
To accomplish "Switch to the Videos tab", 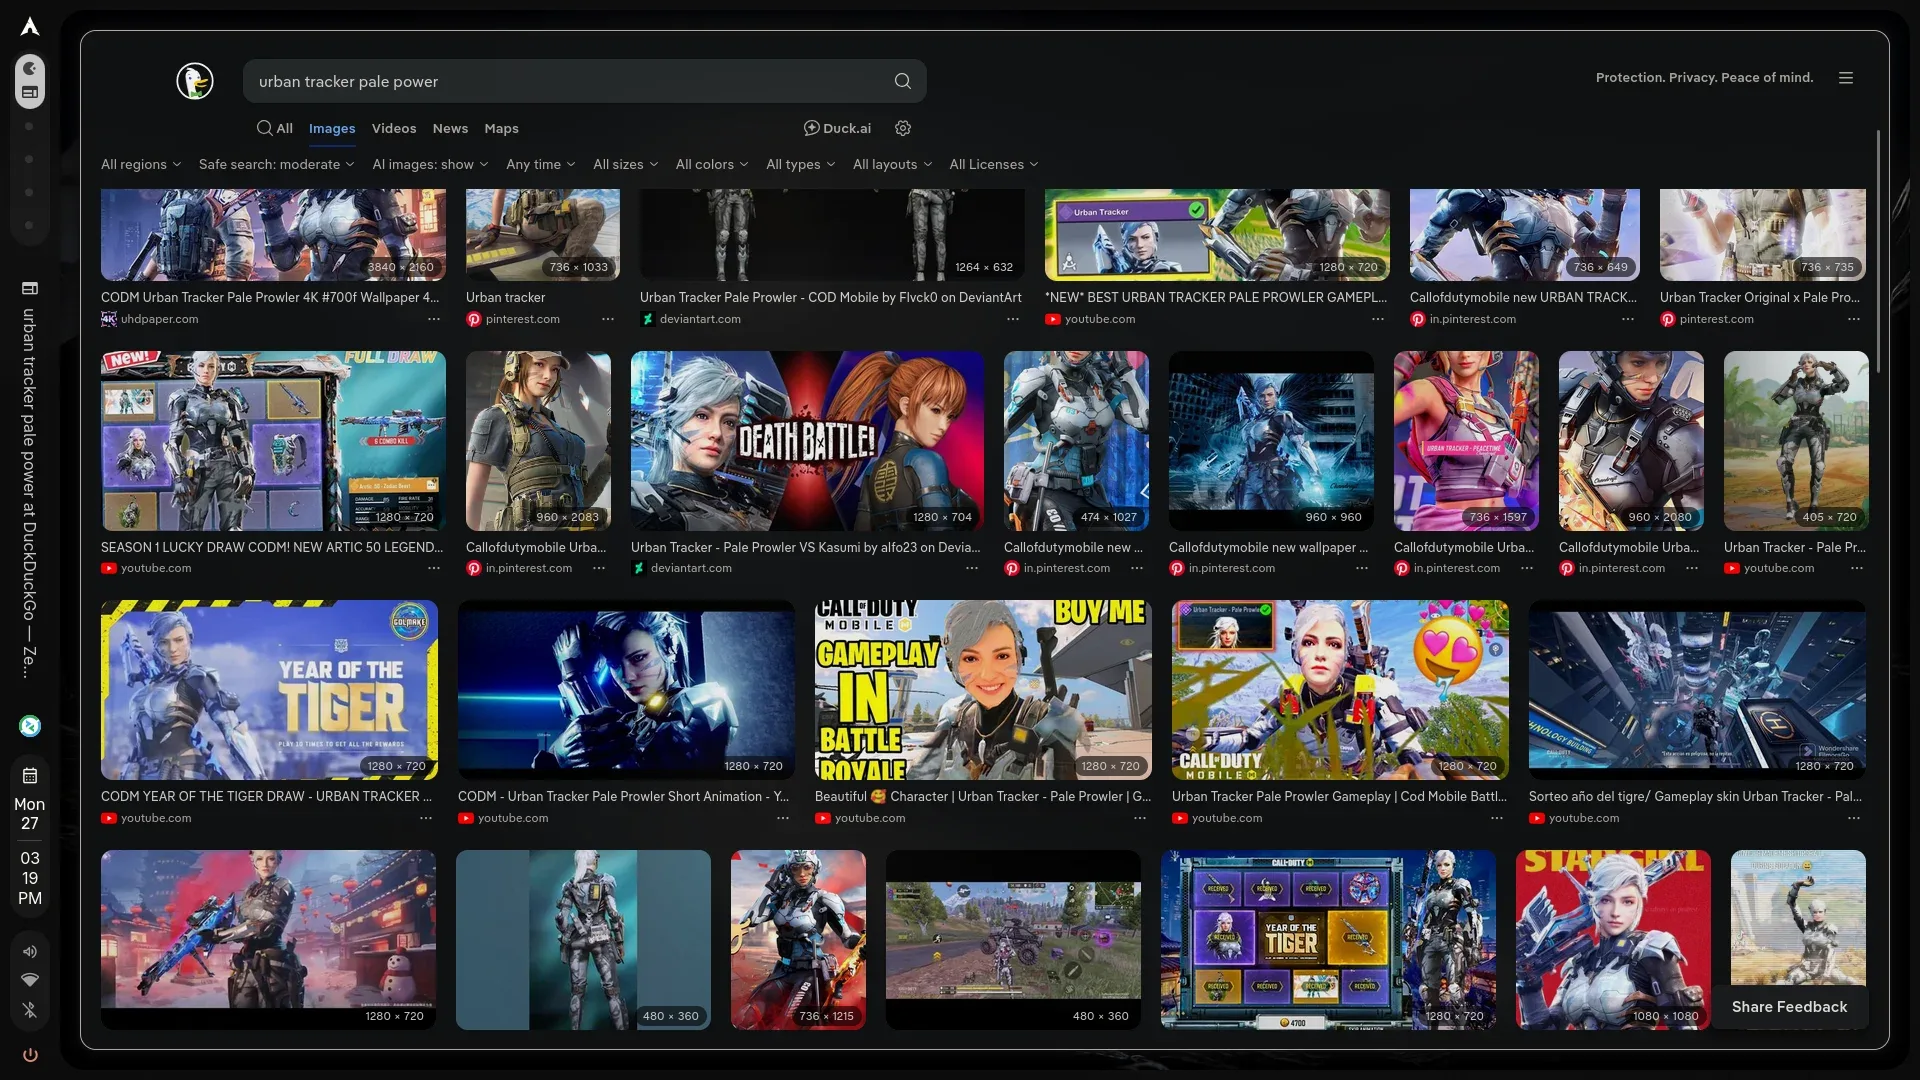I will point(394,128).
